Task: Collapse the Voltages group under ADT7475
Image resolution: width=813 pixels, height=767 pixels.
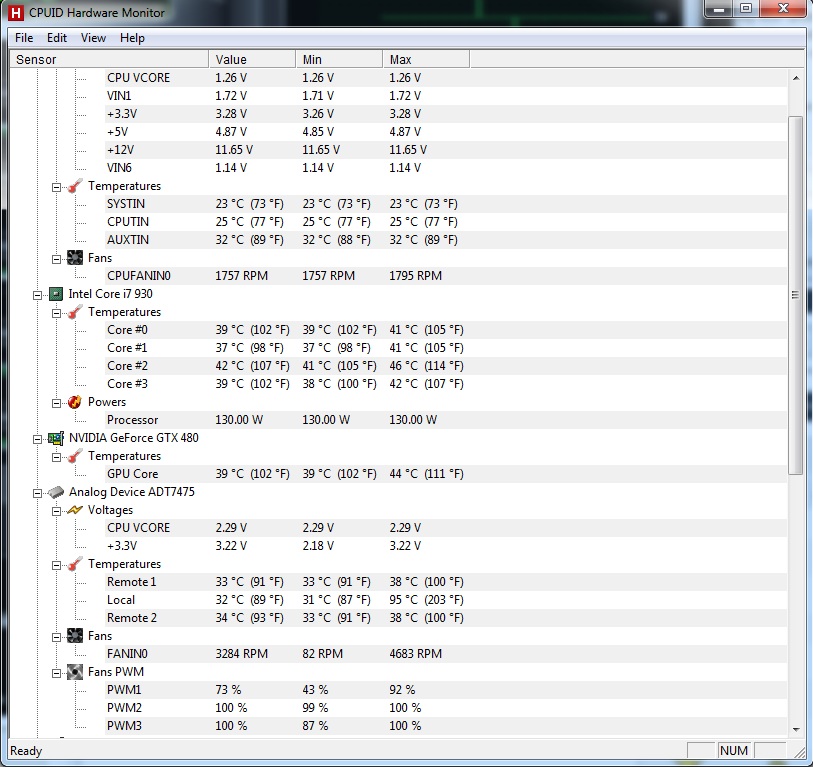Action: pyautogui.click(x=57, y=511)
